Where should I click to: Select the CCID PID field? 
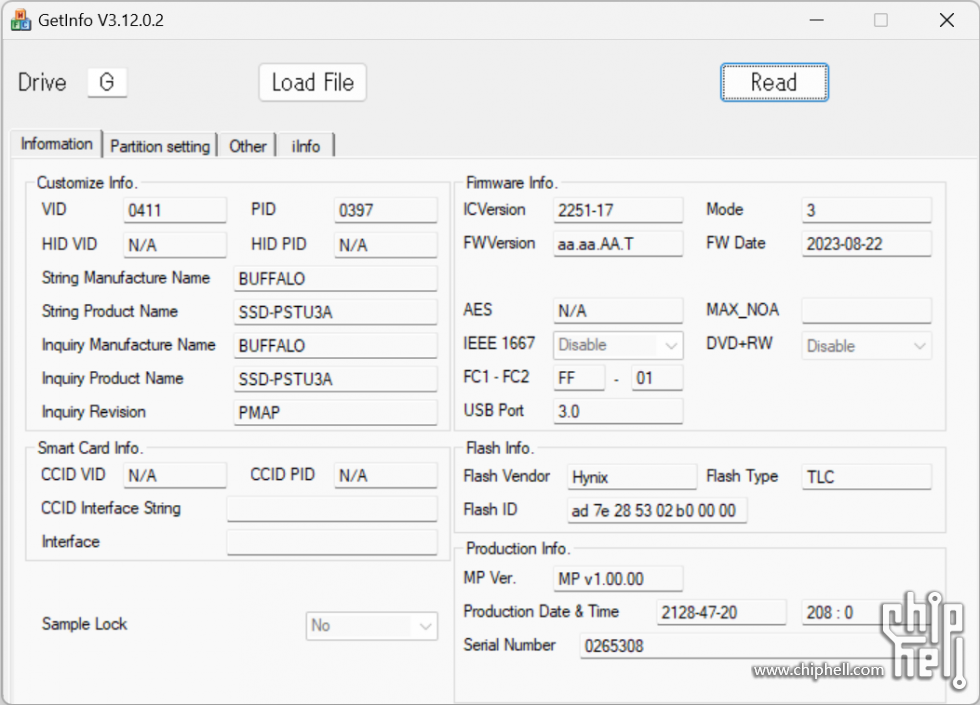386,476
